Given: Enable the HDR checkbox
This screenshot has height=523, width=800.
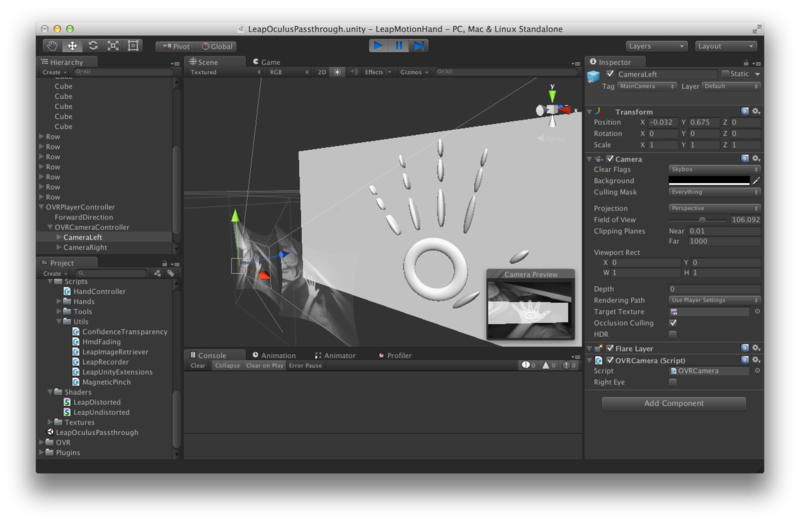Looking at the screenshot, I should point(673,334).
